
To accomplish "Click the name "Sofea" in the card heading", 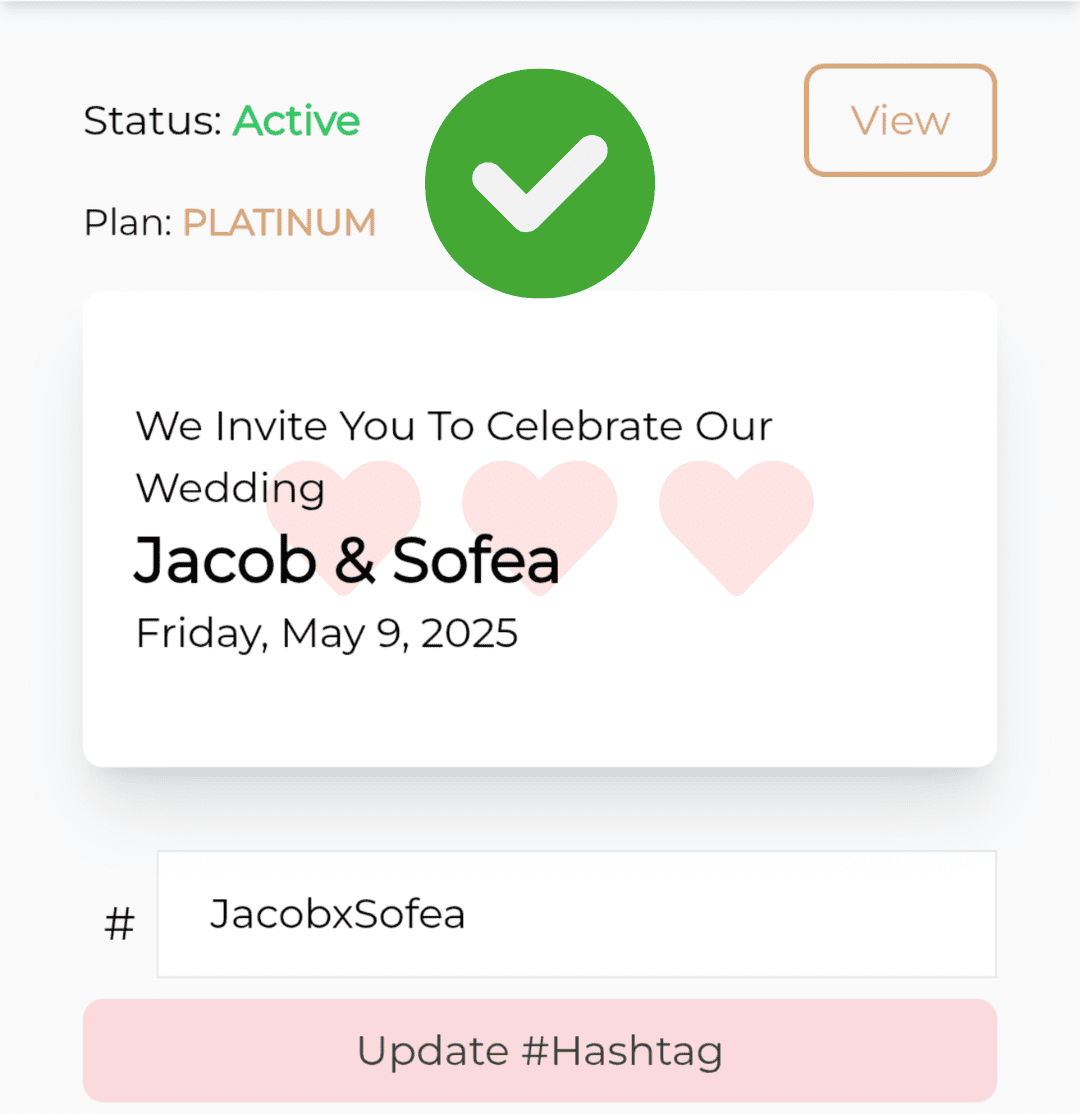I will pyautogui.click(x=475, y=560).
